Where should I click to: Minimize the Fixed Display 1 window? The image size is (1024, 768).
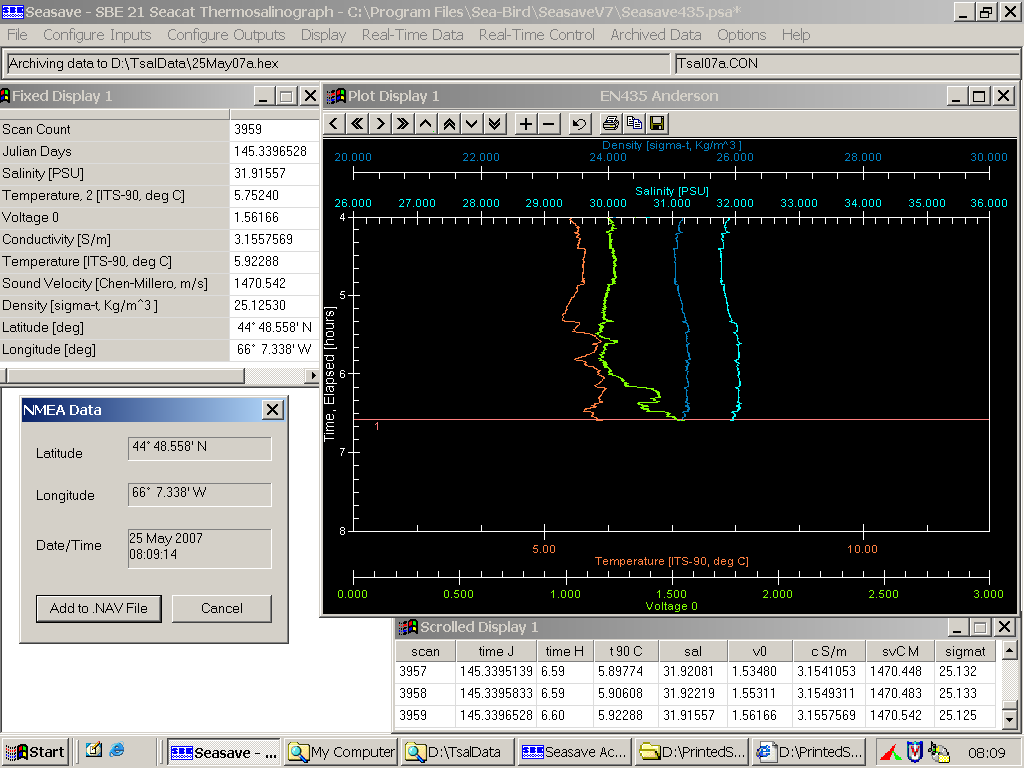coord(263,96)
